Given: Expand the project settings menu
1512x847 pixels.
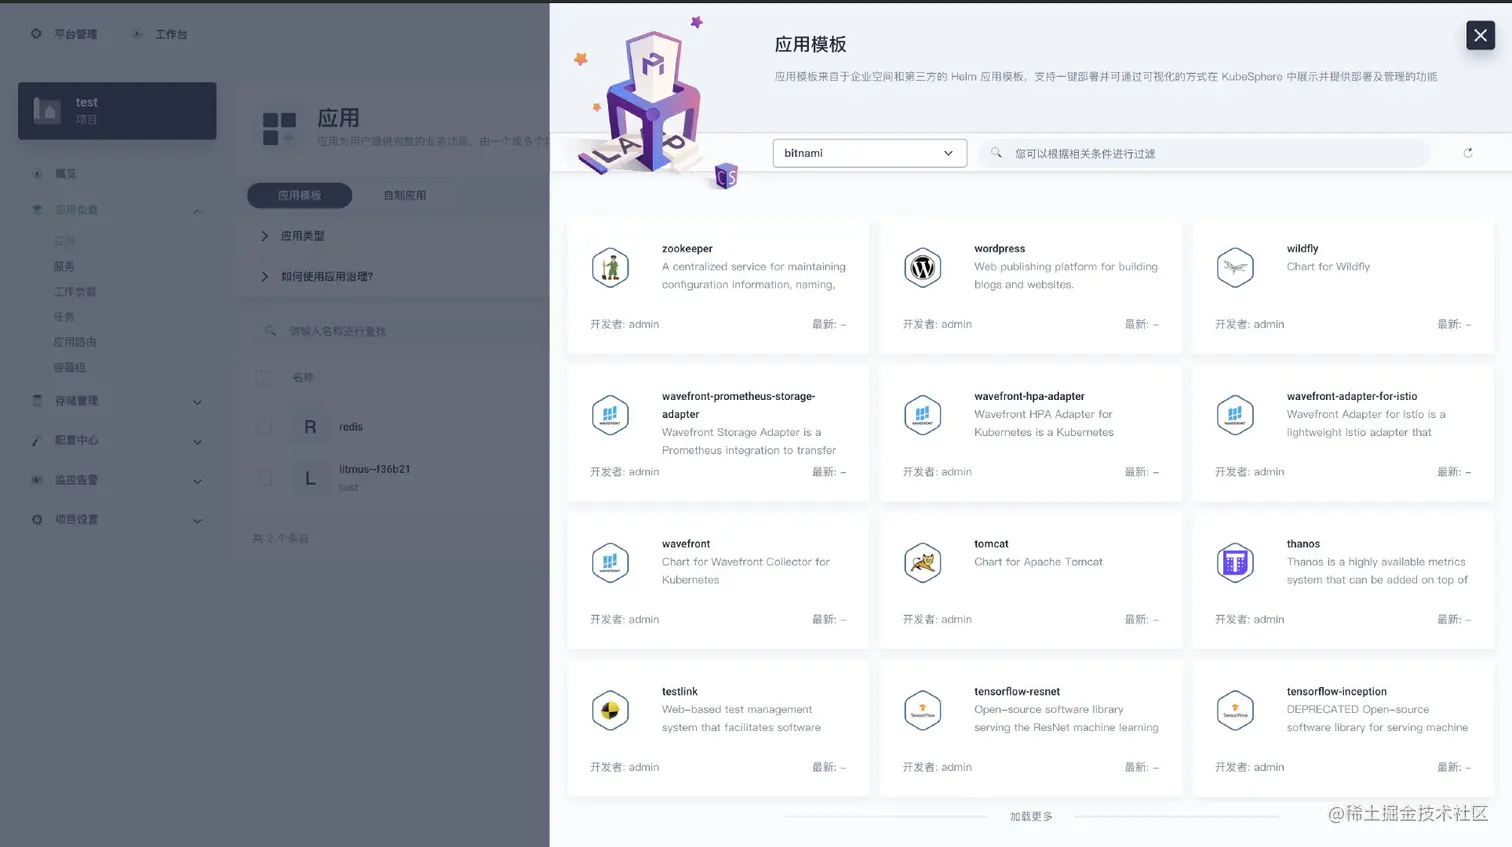Looking at the screenshot, I should 197,521.
